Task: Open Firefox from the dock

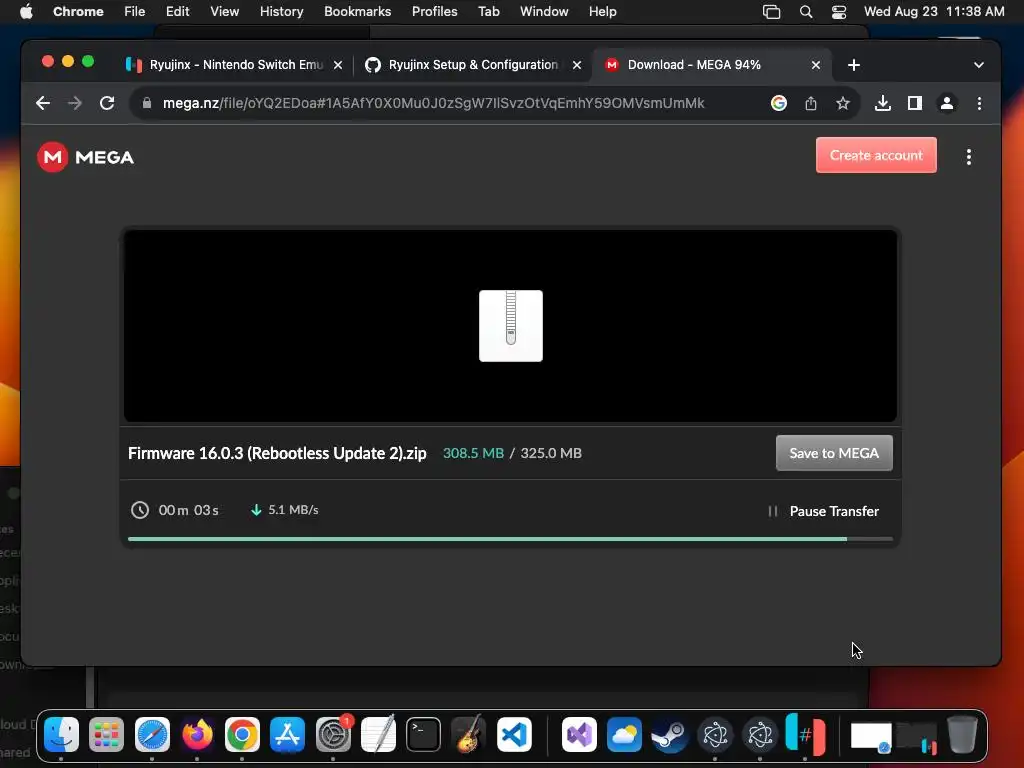Action: point(197,735)
